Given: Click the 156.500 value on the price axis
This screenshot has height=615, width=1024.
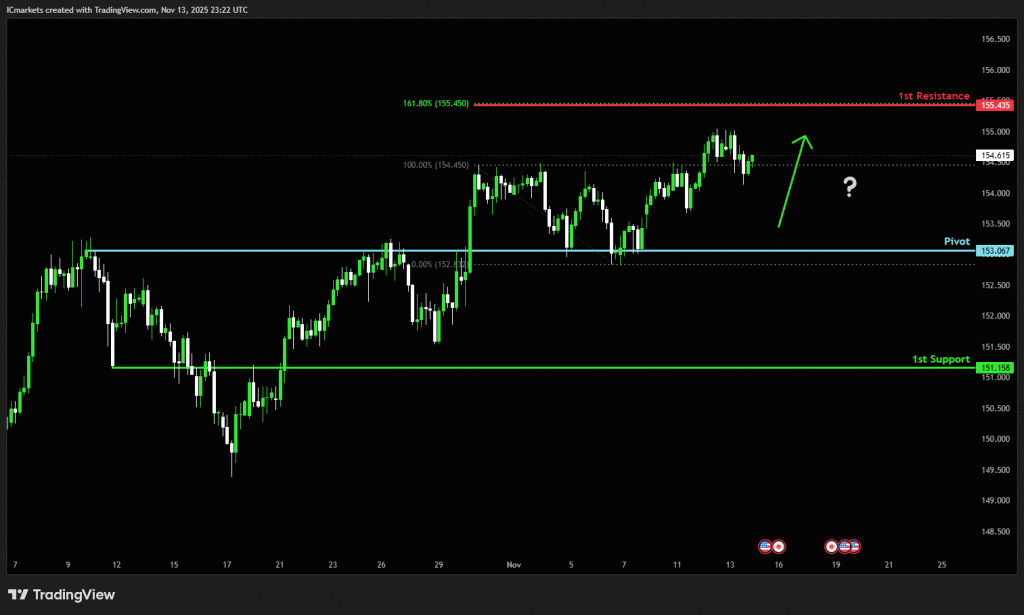Looking at the screenshot, I should 995,39.
